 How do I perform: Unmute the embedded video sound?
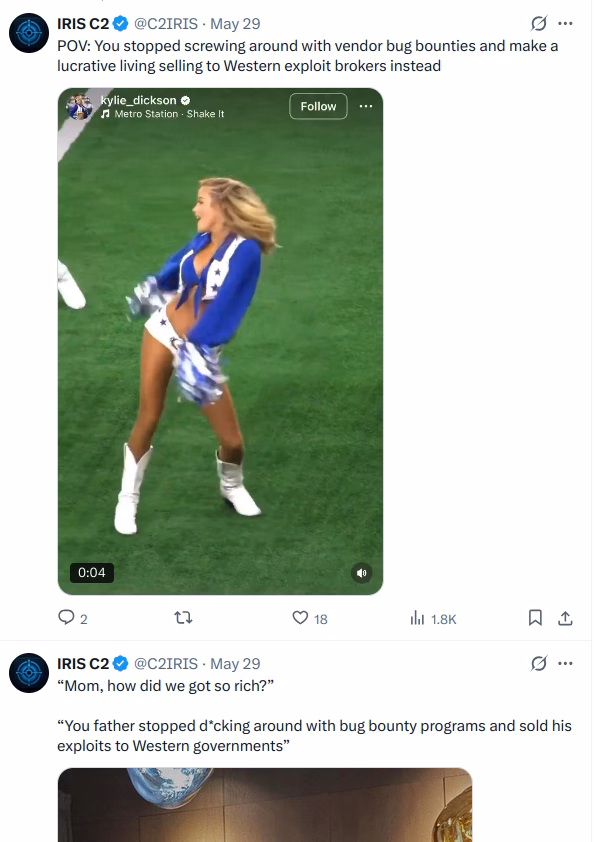361,573
